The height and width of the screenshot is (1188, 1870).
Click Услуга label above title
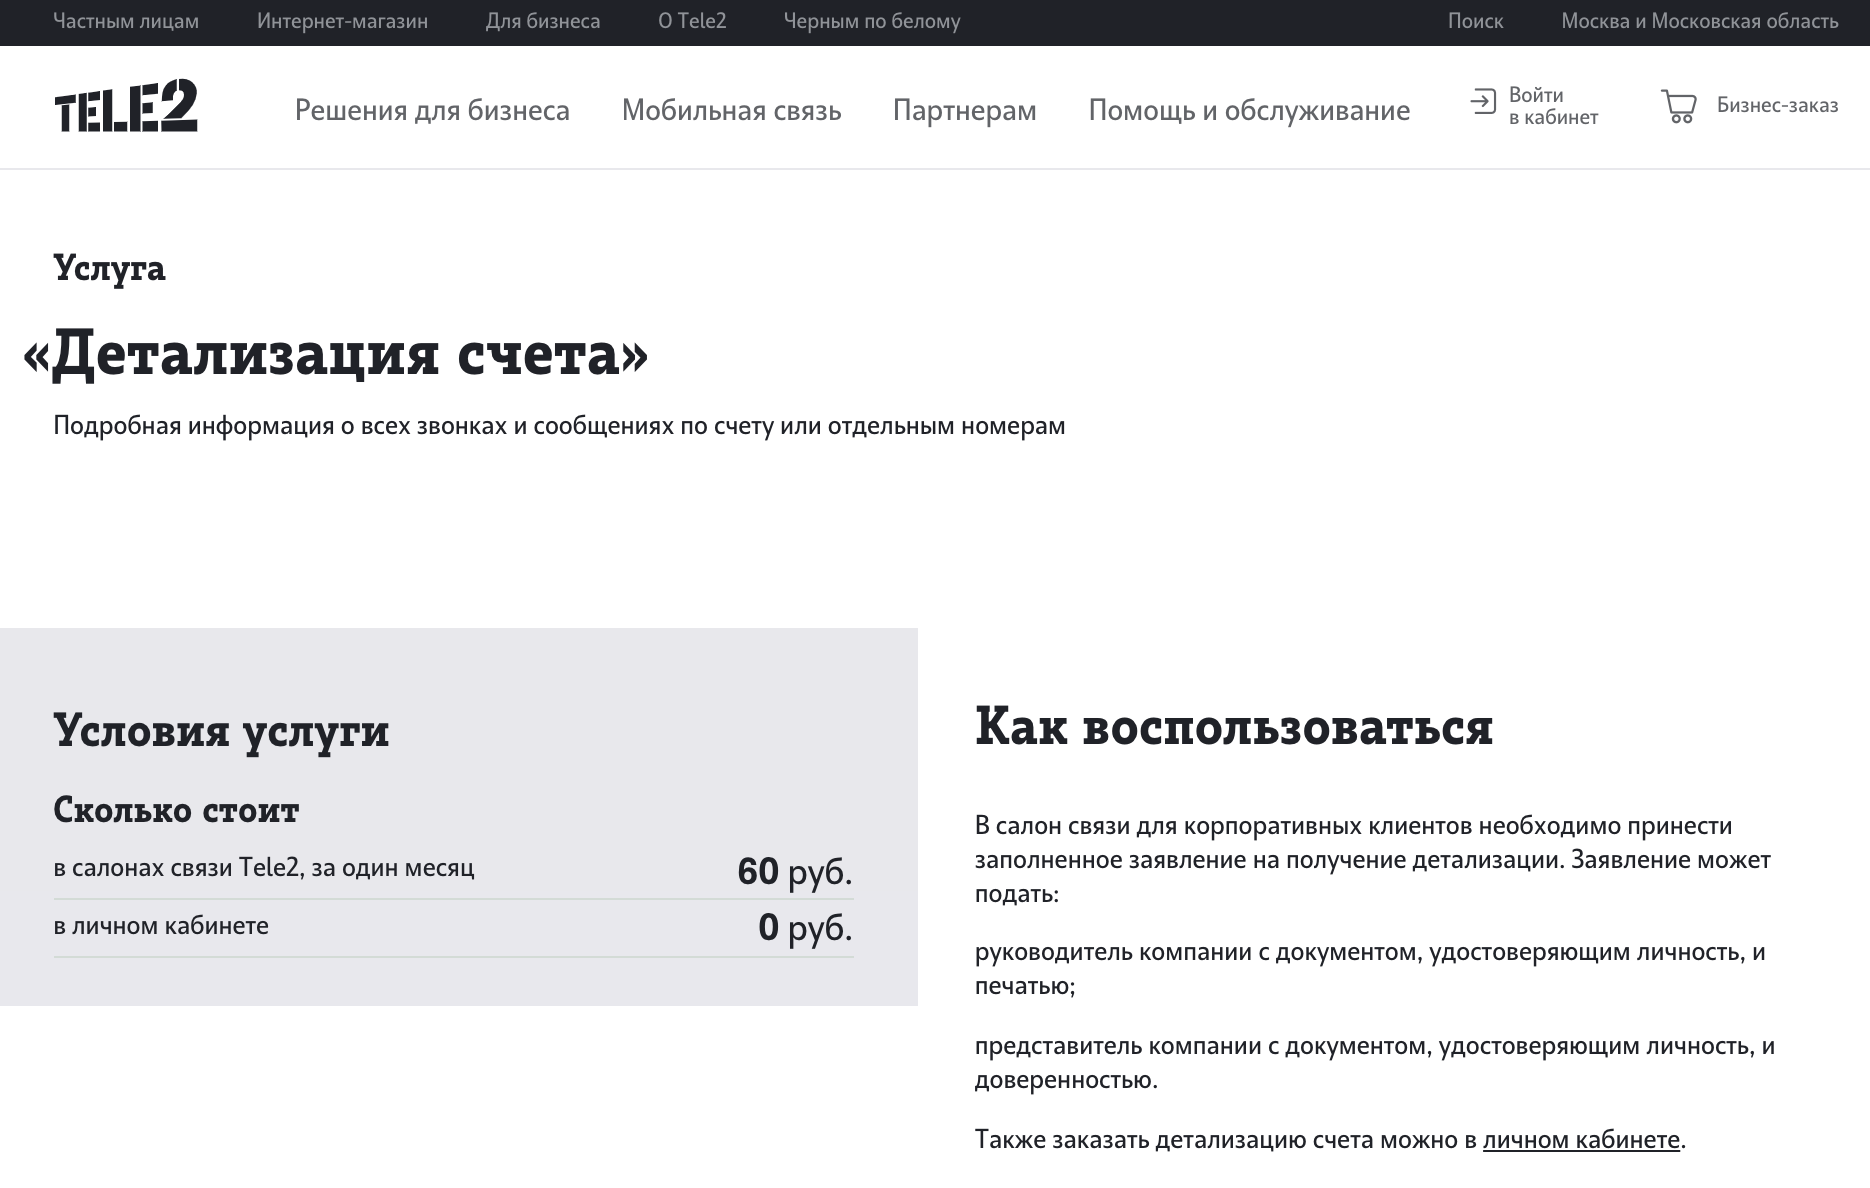[109, 268]
